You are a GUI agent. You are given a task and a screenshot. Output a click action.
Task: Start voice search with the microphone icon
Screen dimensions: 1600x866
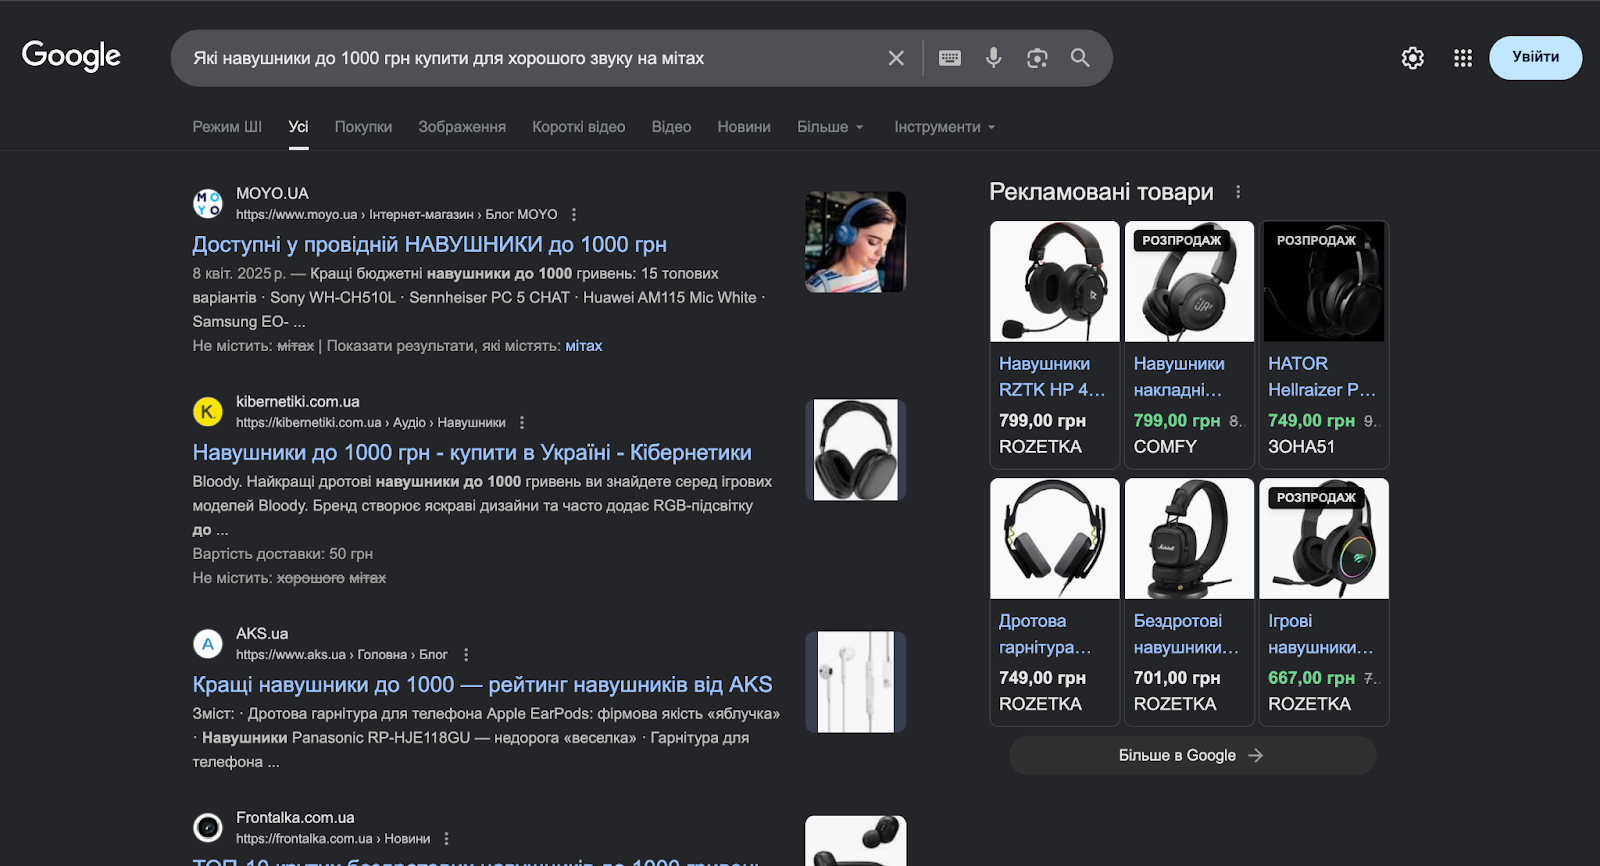[x=993, y=58]
